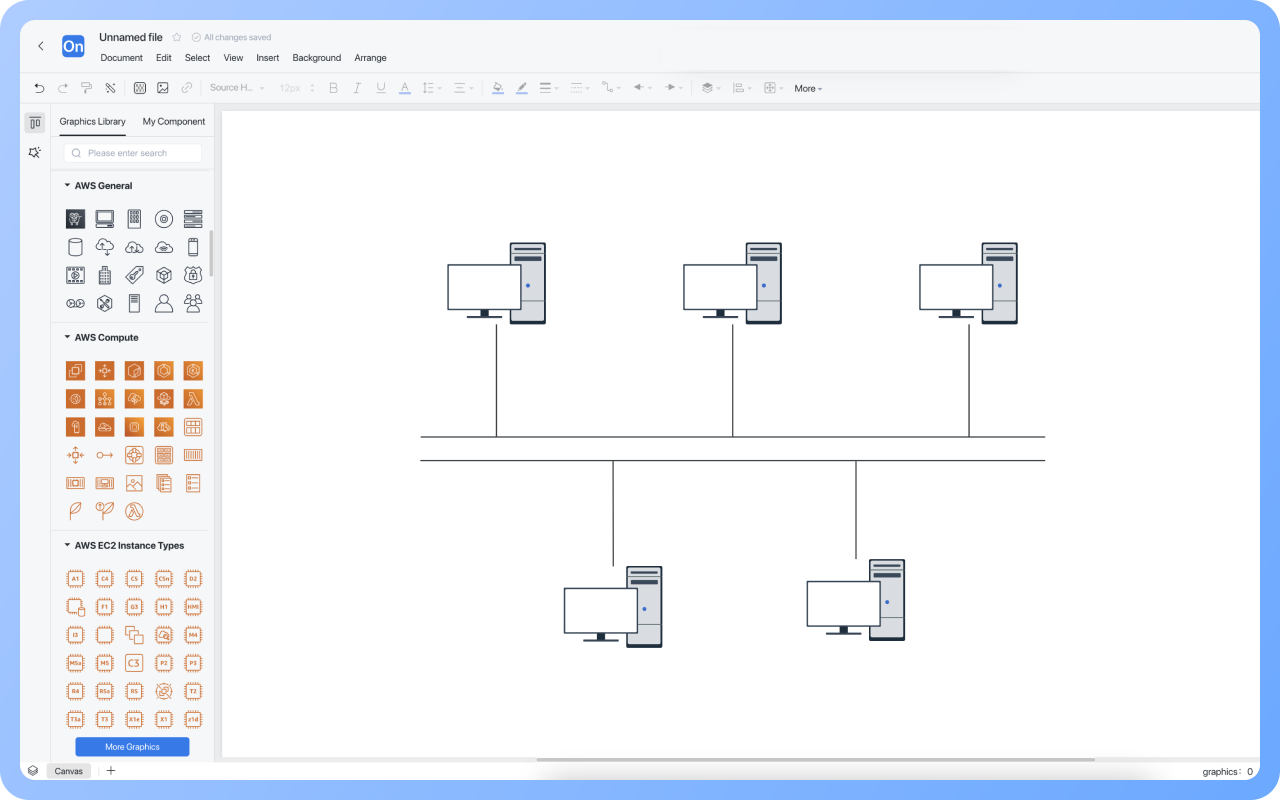Image resolution: width=1280 pixels, height=800 pixels.
Task: Open the More toolbar dropdown
Action: pyautogui.click(x=808, y=89)
